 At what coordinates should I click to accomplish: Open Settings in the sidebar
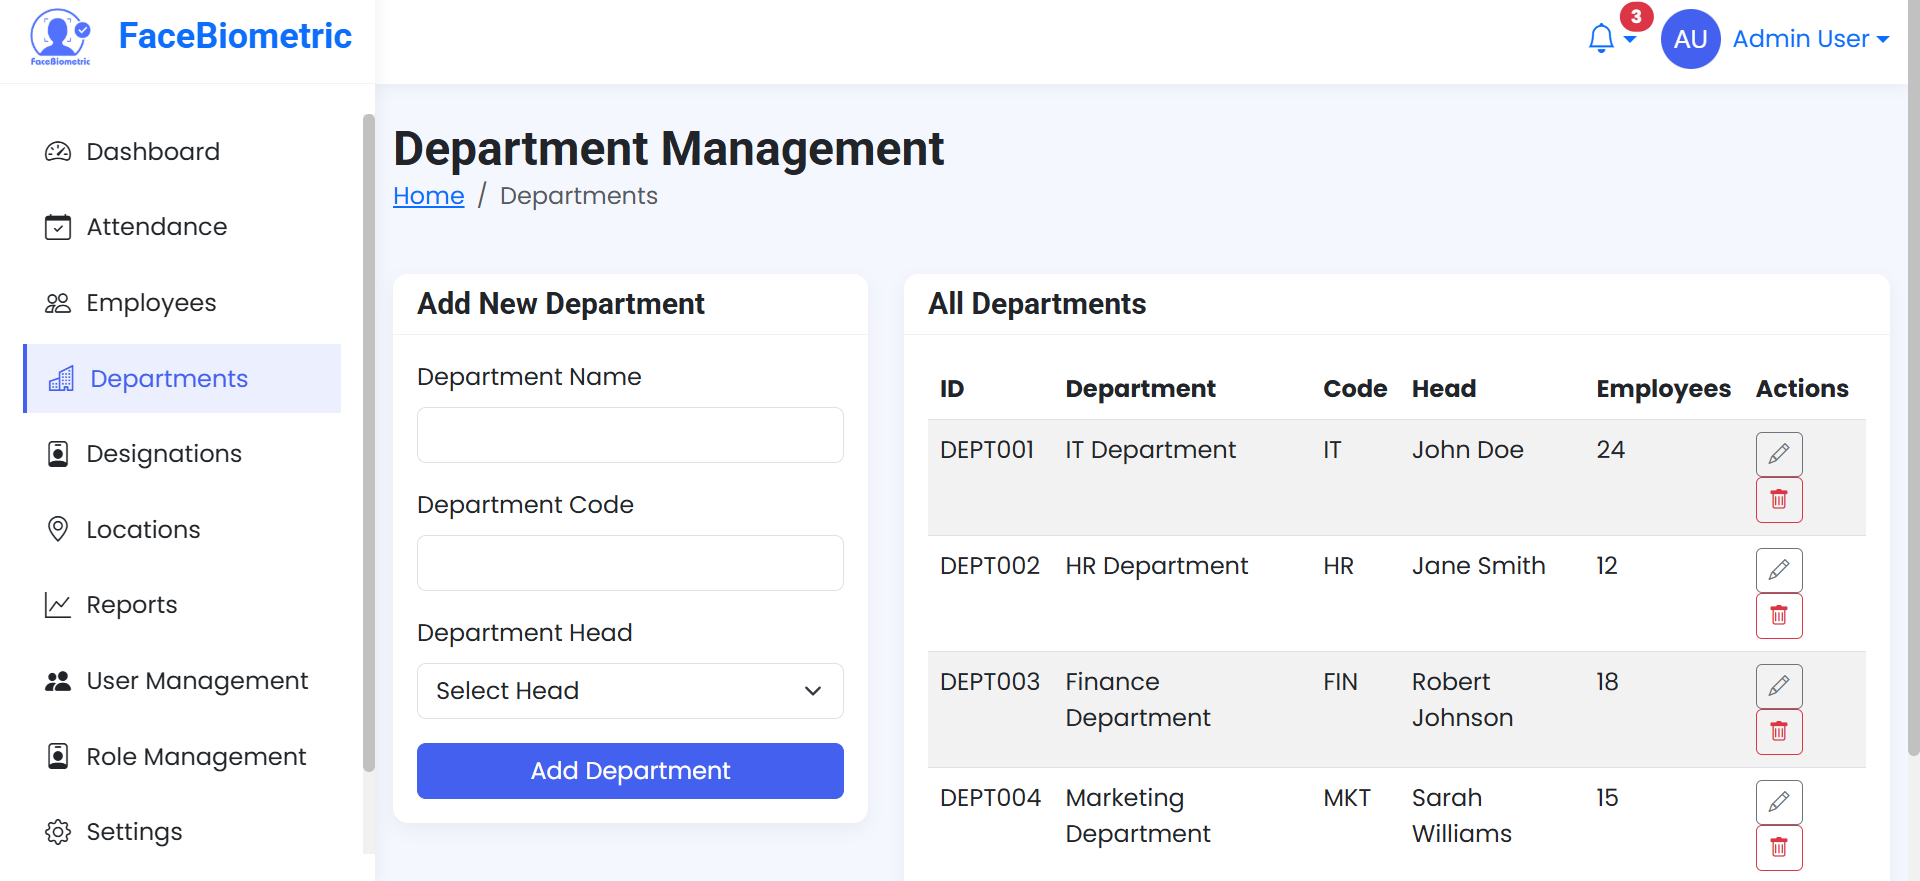click(182, 832)
